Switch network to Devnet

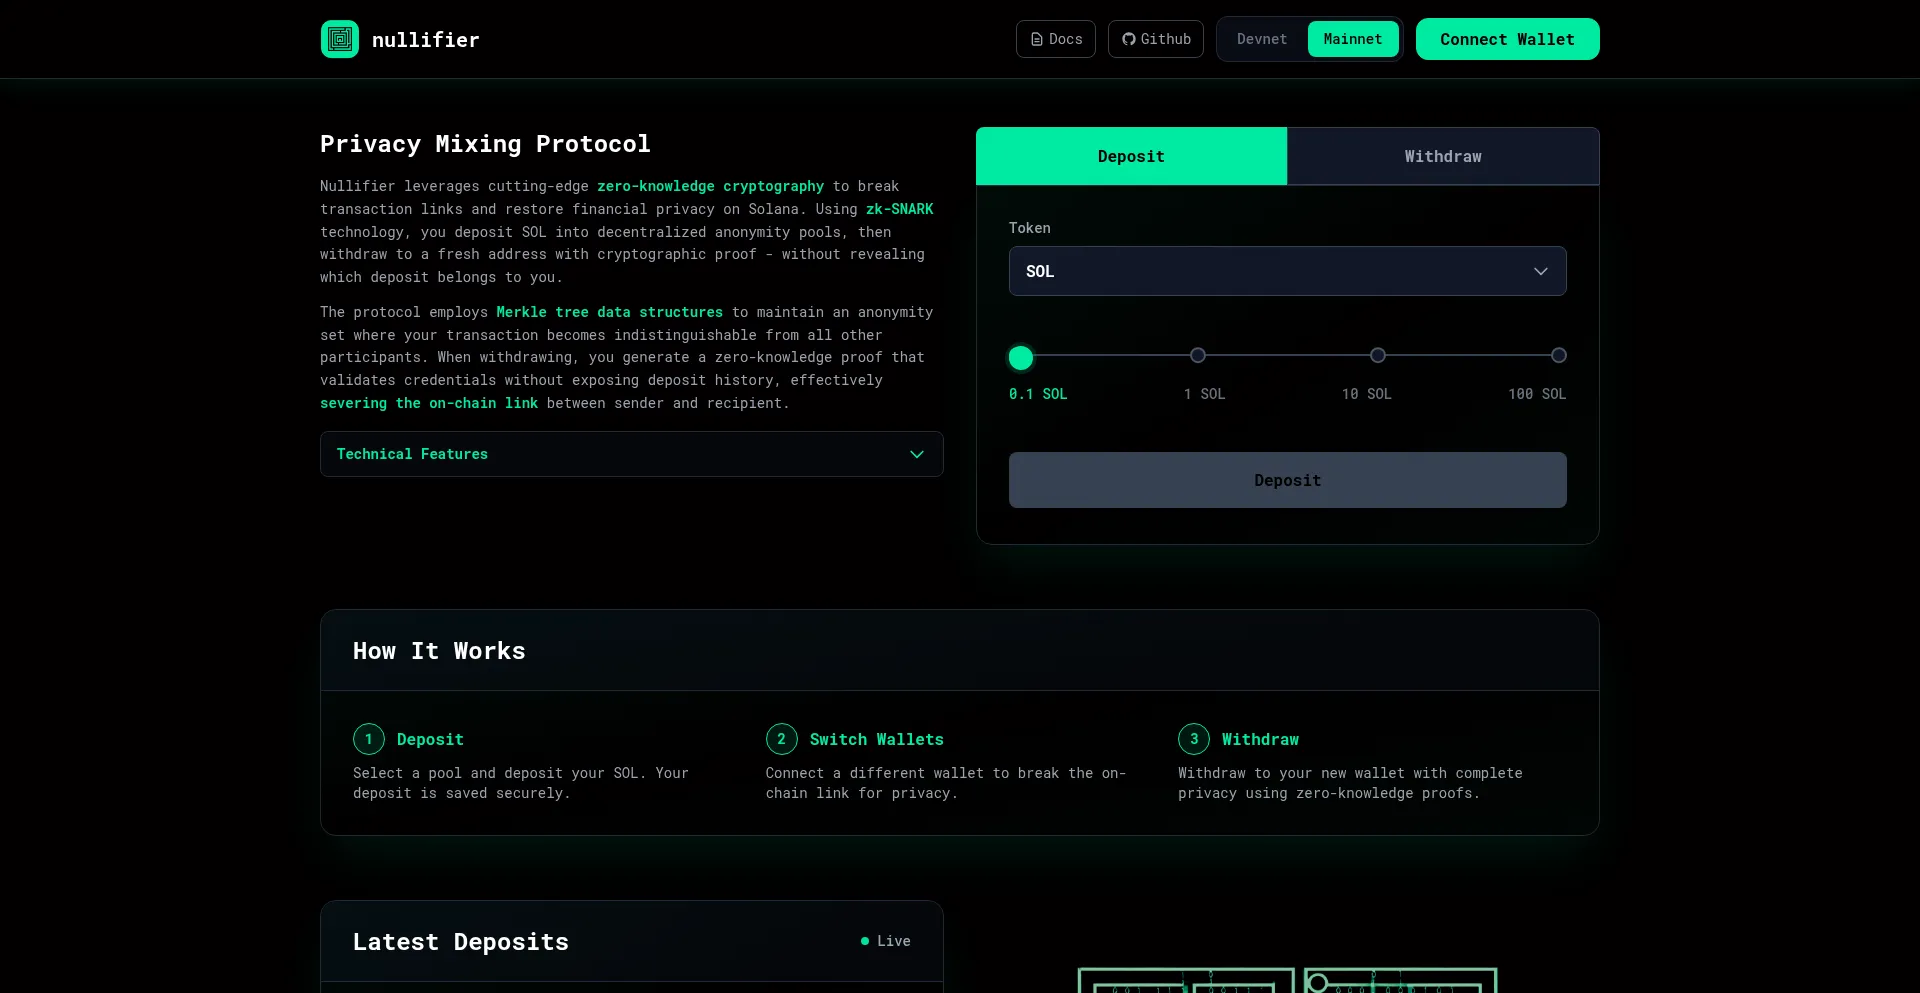[1261, 40]
